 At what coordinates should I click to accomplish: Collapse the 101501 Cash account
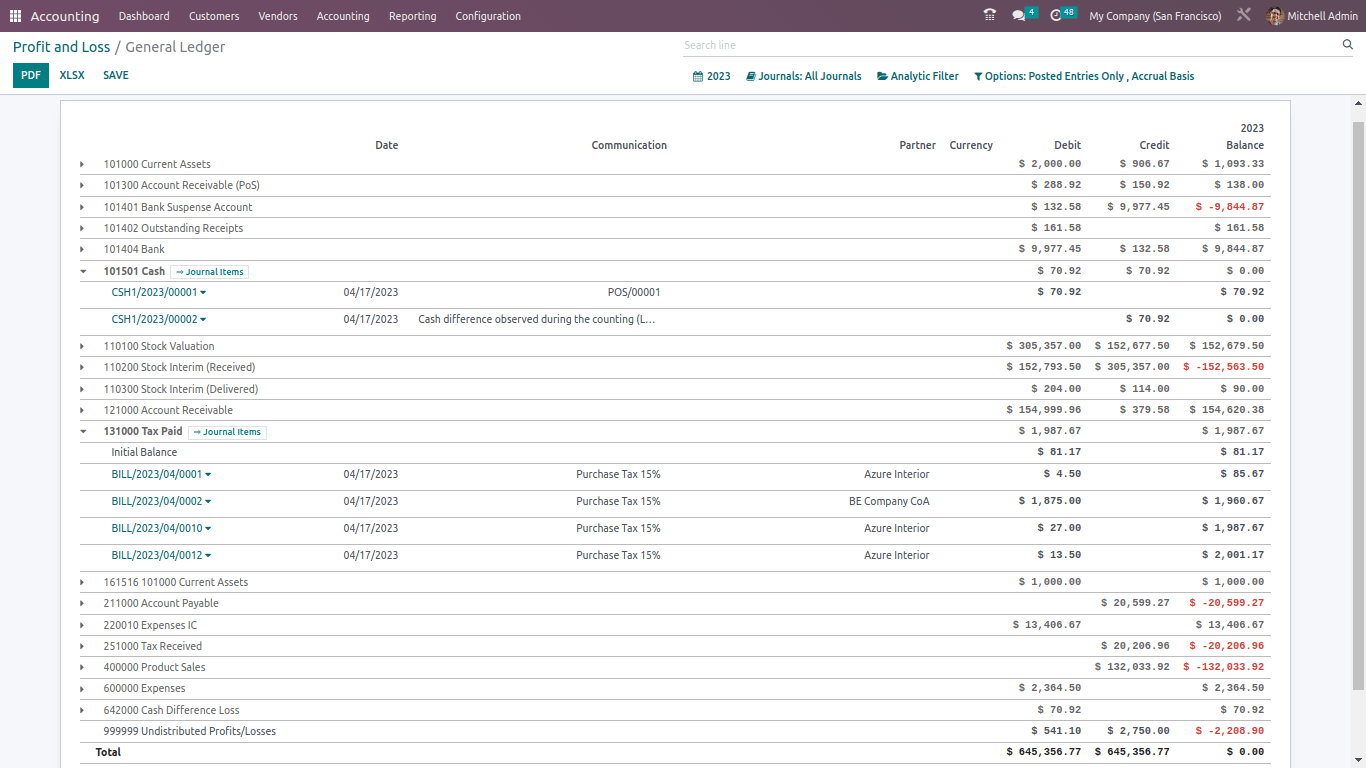[83, 271]
